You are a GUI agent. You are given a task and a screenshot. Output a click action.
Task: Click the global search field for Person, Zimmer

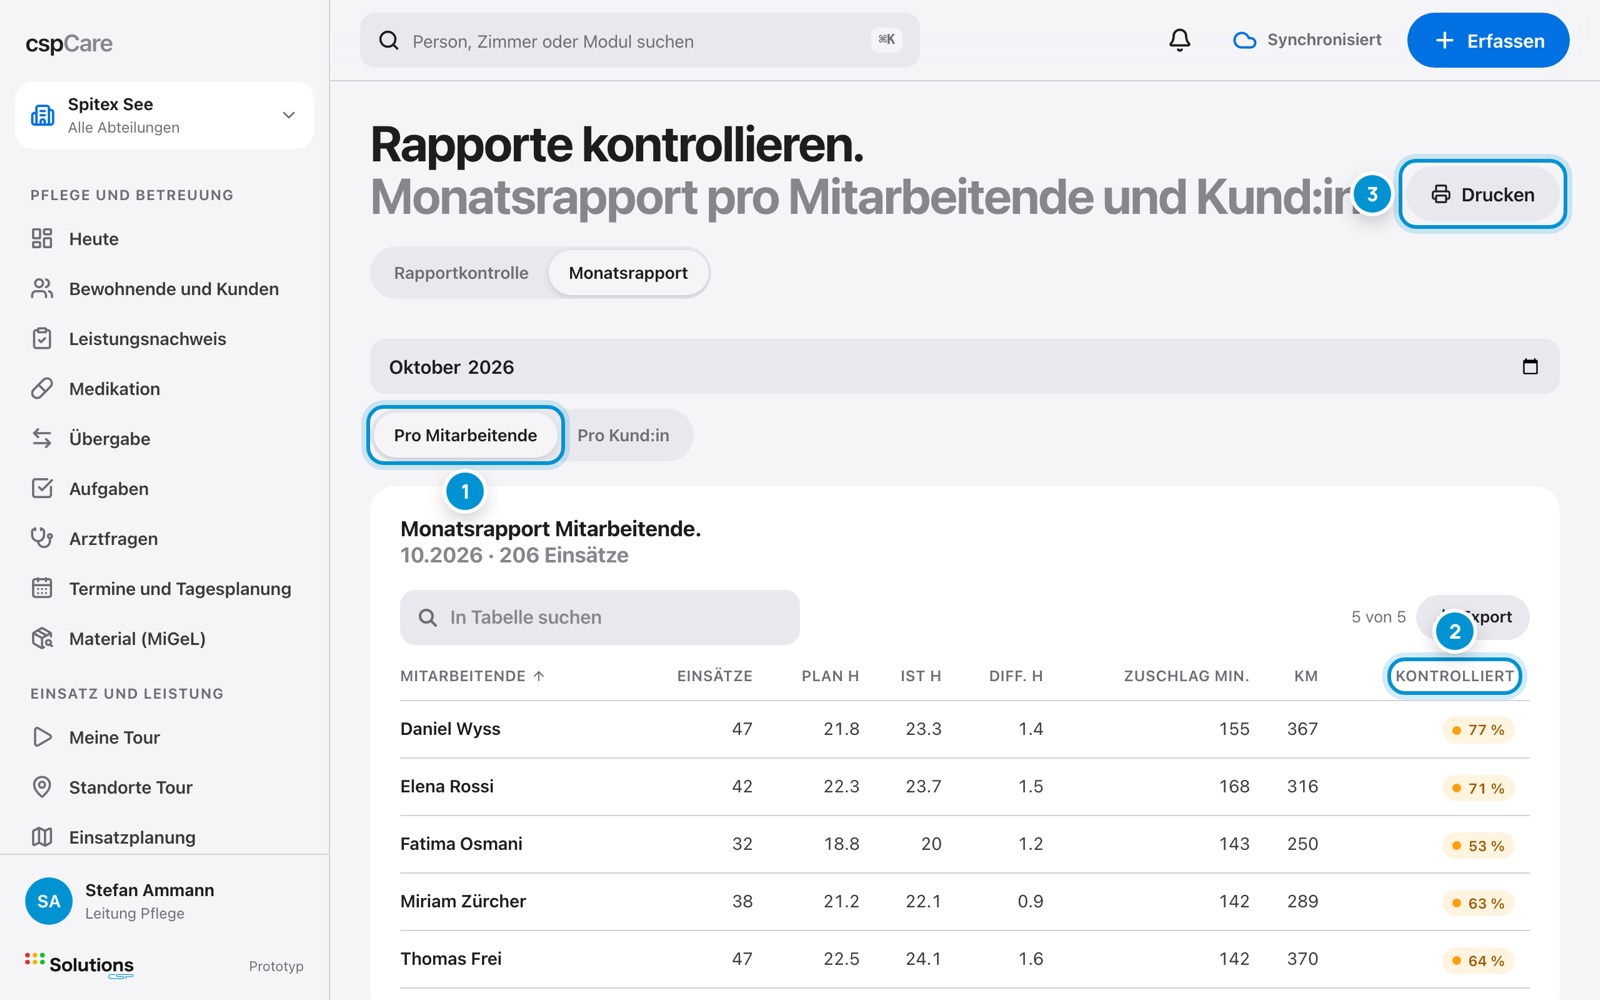click(x=640, y=40)
